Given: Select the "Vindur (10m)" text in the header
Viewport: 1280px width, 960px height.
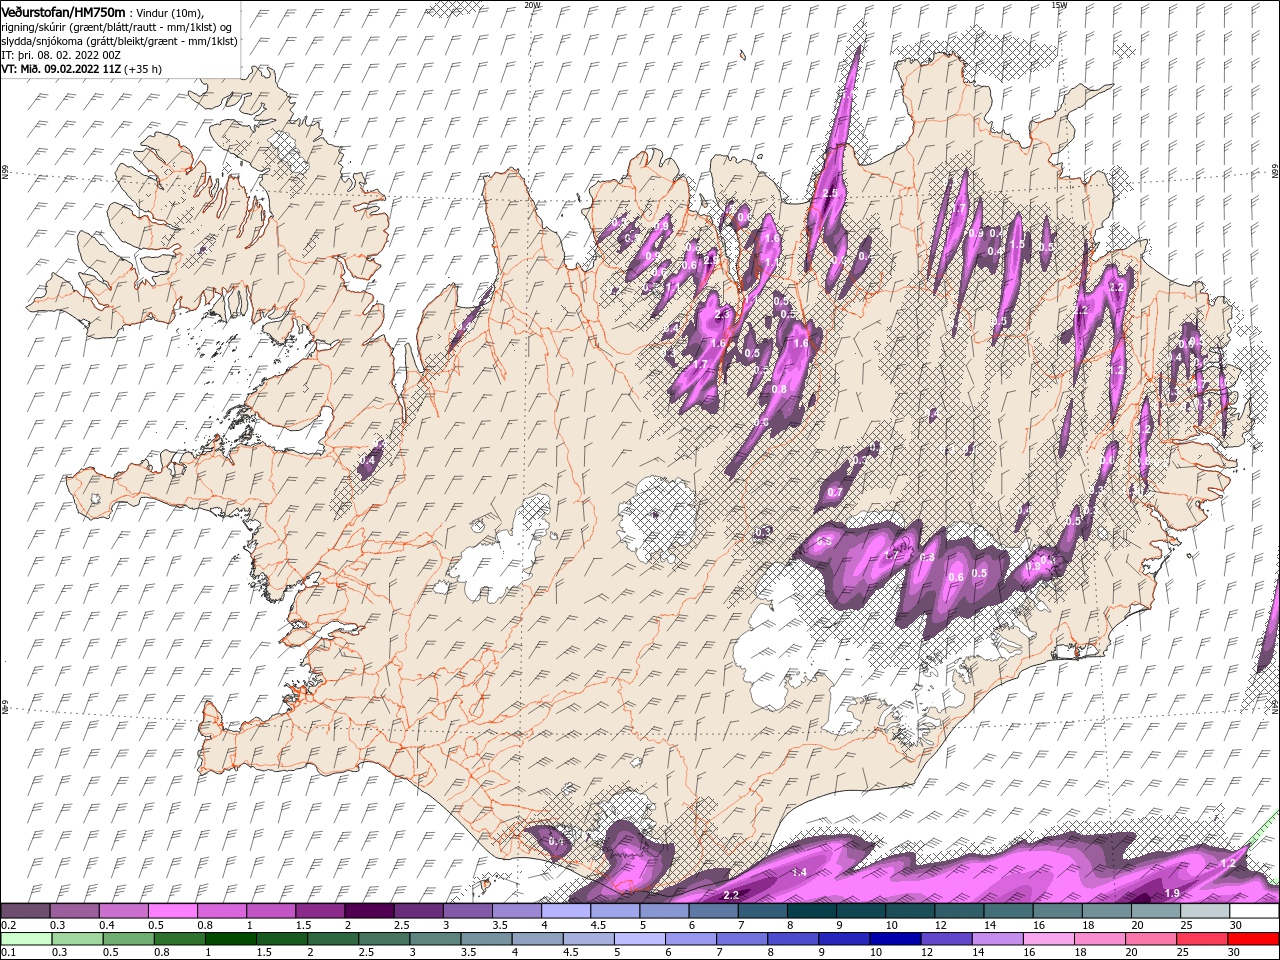Looking at the screenshot, I should [x=170, y=12].
